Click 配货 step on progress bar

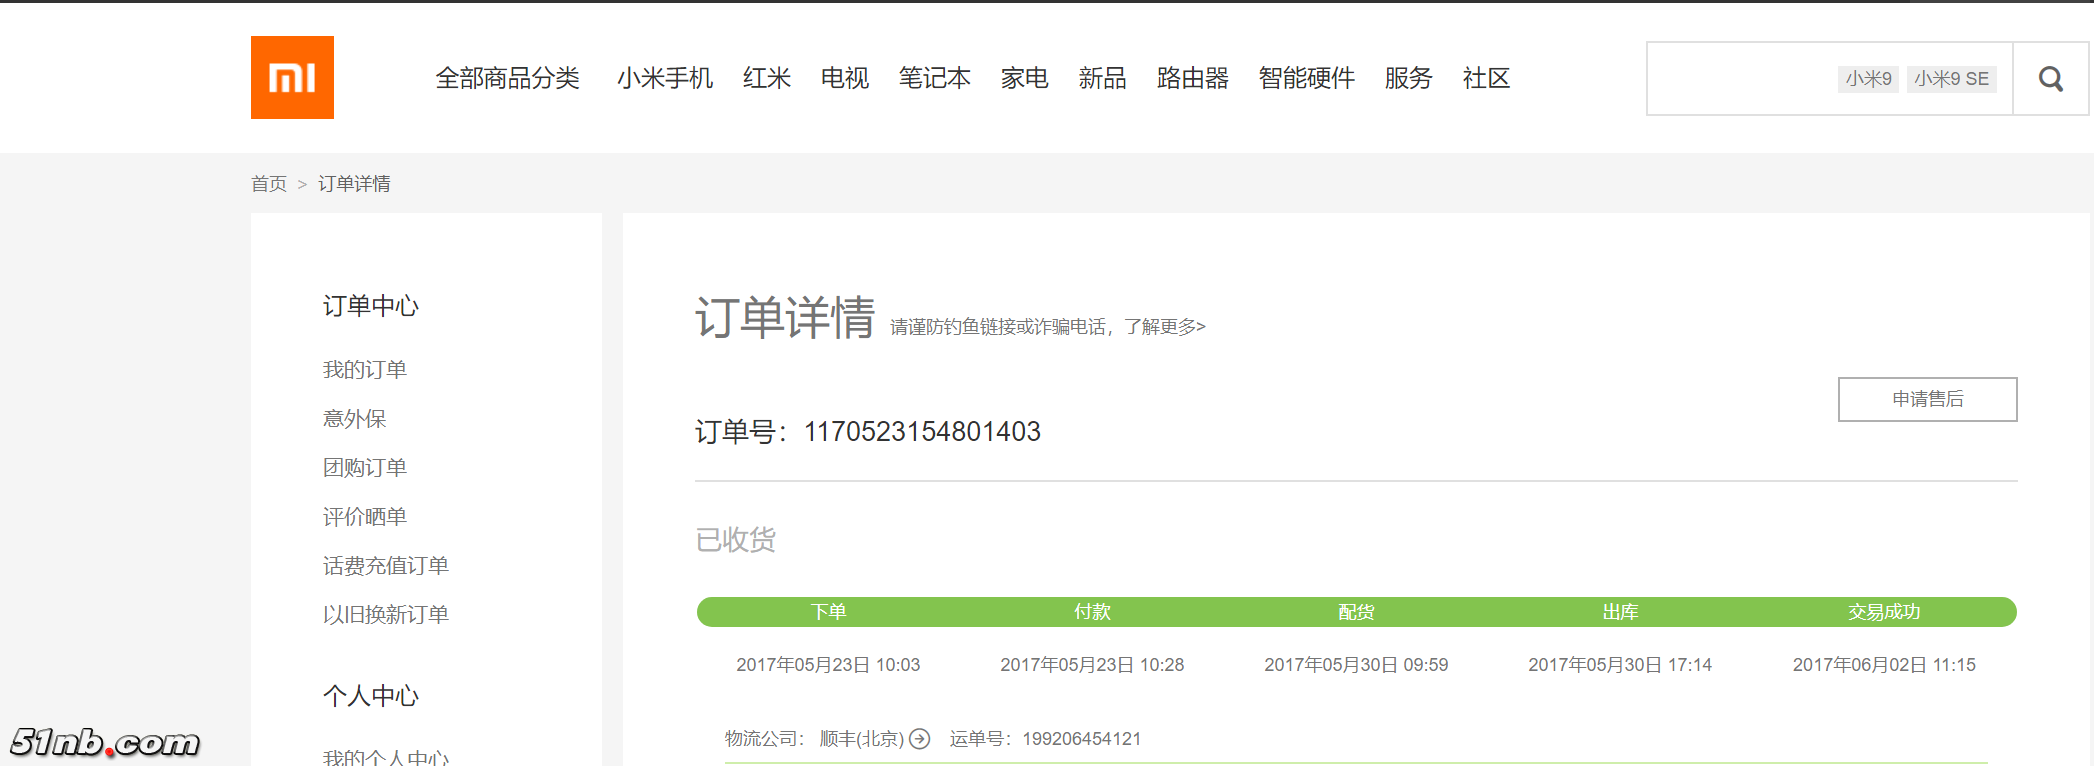[1356, 612]
